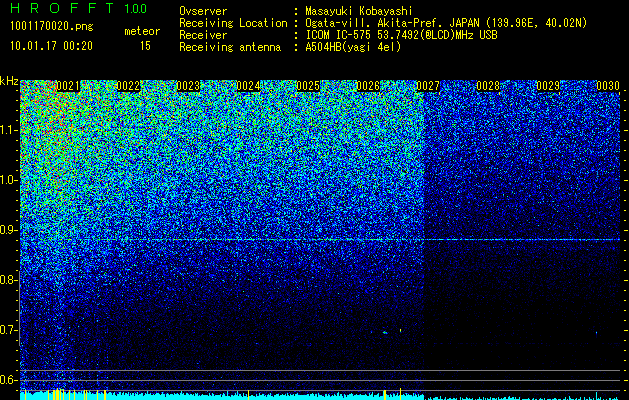Click the A504HB(yagi 4el) antenna value
The image size is (629, 400).
pos(353,47)
